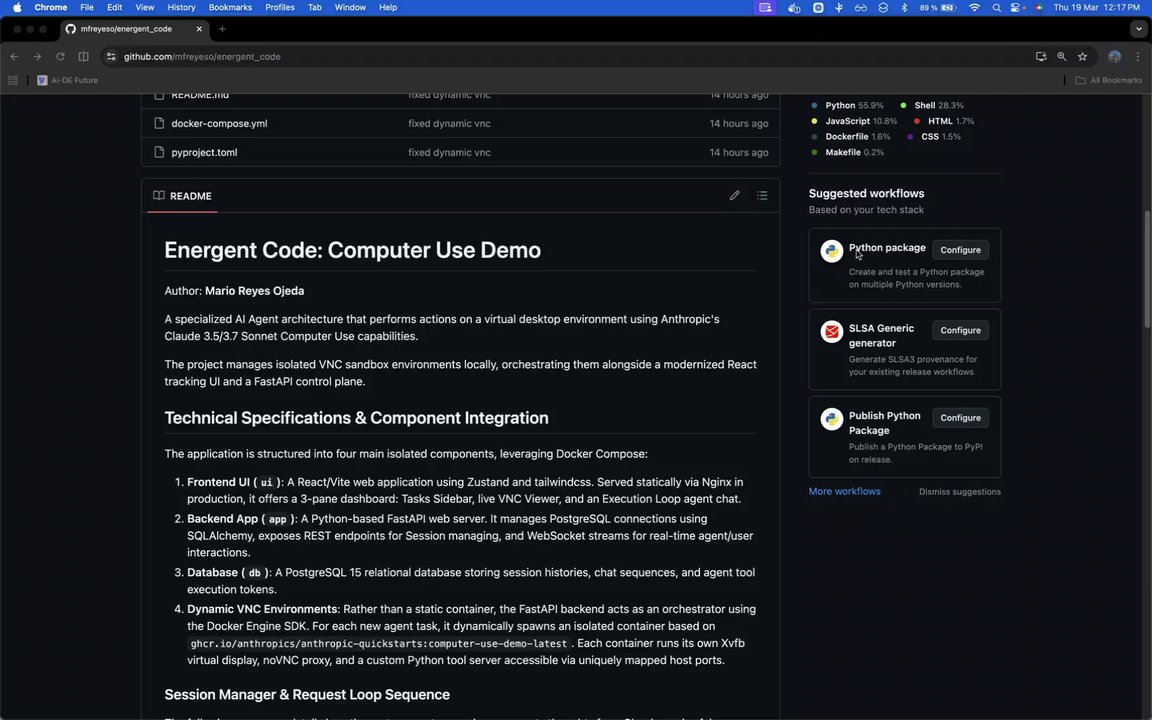Bookmark this tab with the star icon
The height and width of the screenshot is (720, 1152).
1082,57
